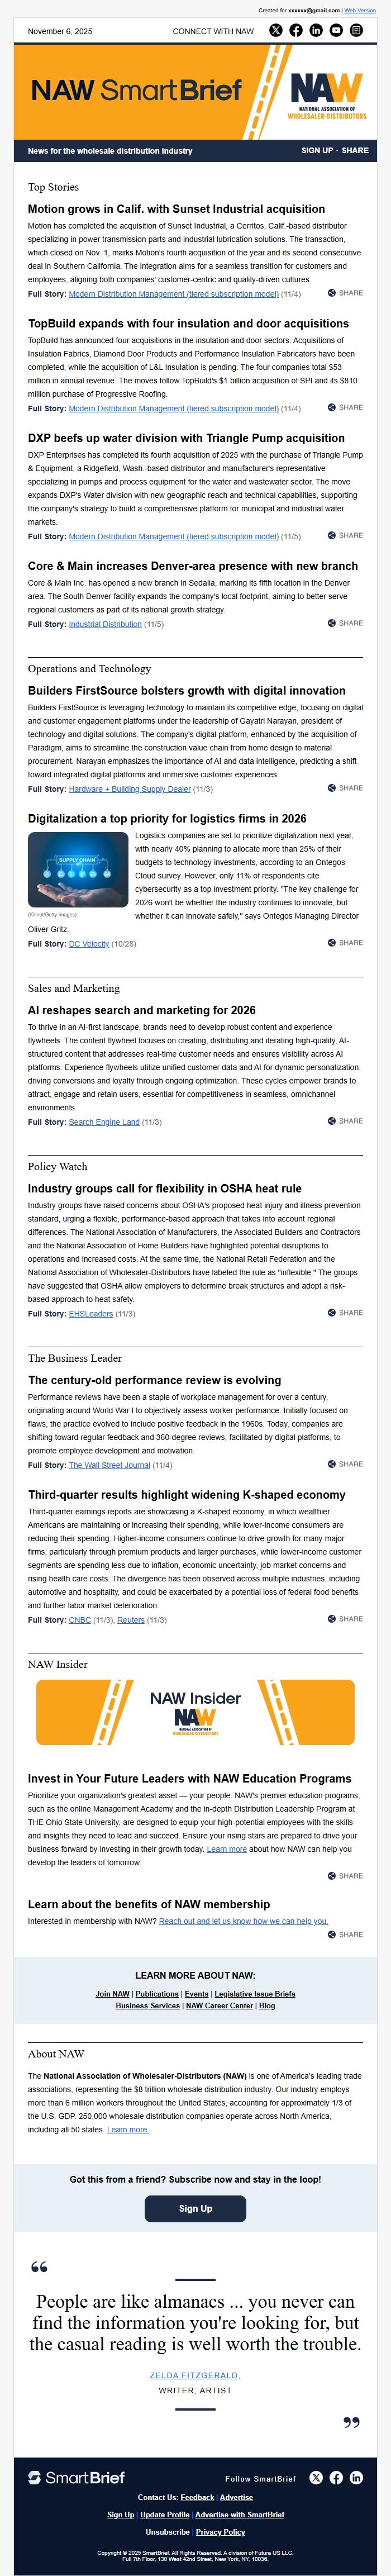Select SIGN UP in the dark header bar
This screenshot has height=2576, width=391.
317,150
